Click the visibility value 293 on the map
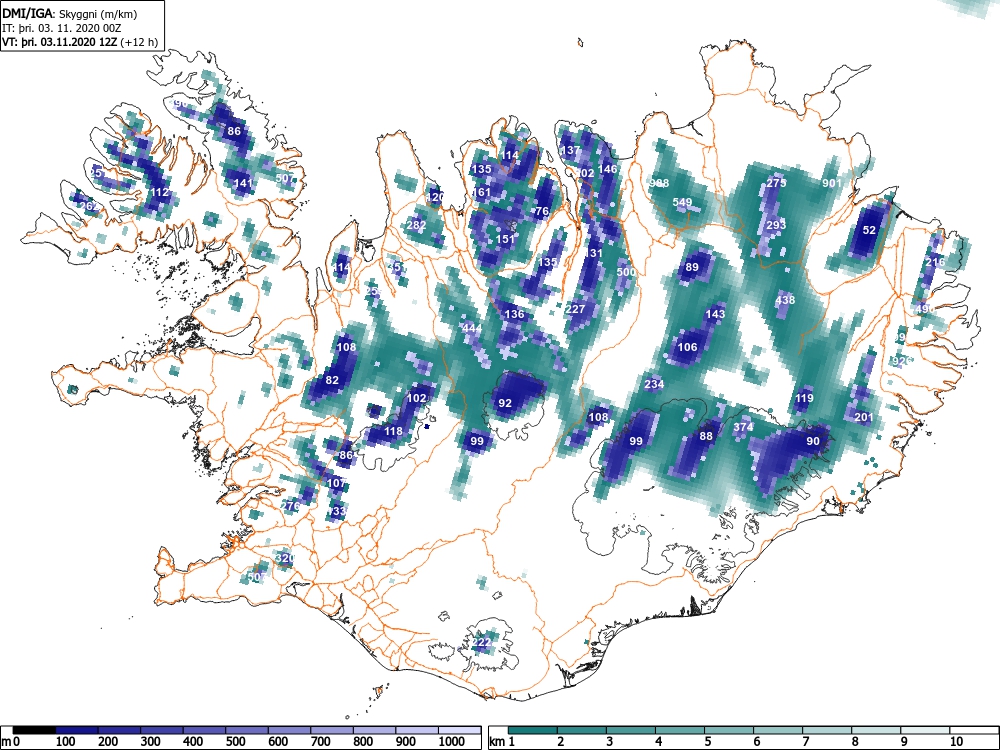The width and height of the screenshot is (1000, 750). click(x=776, y=225)
